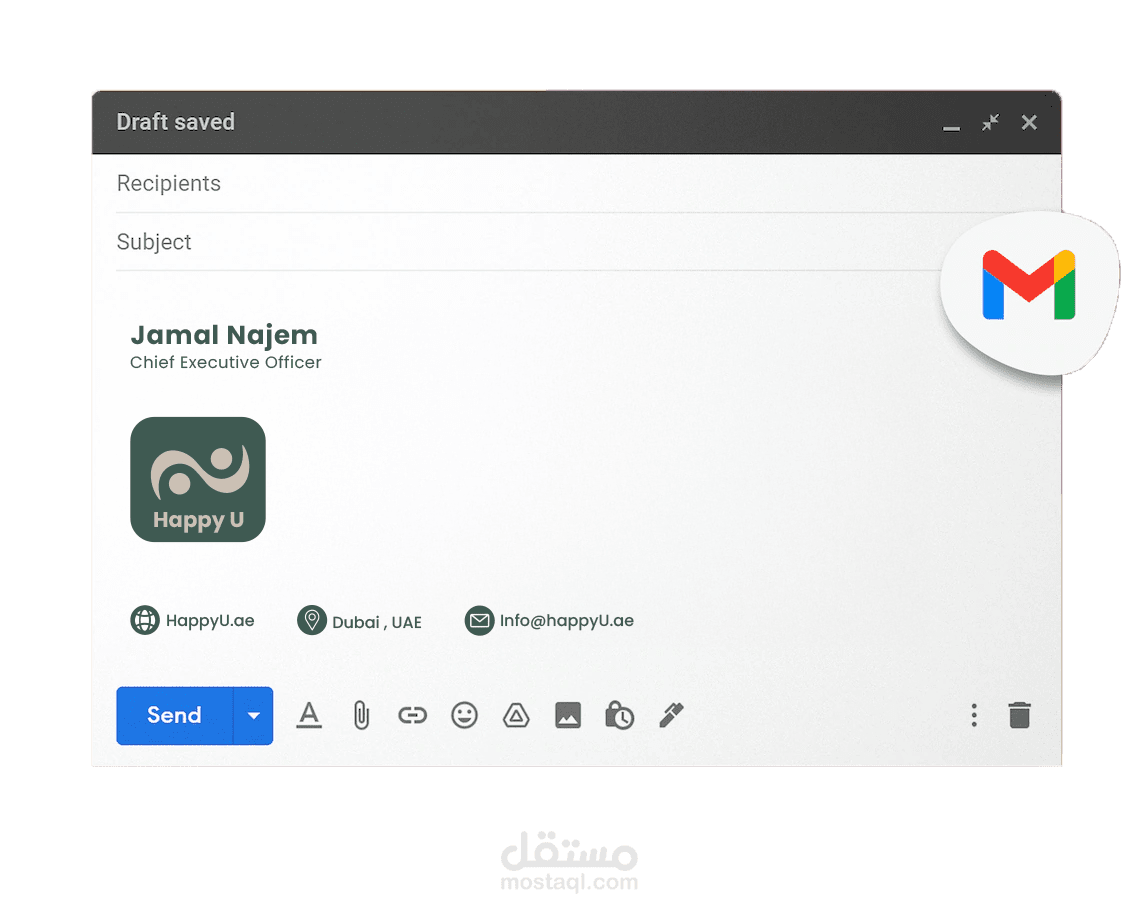Open the emoji picker icon

coord(465,716)
